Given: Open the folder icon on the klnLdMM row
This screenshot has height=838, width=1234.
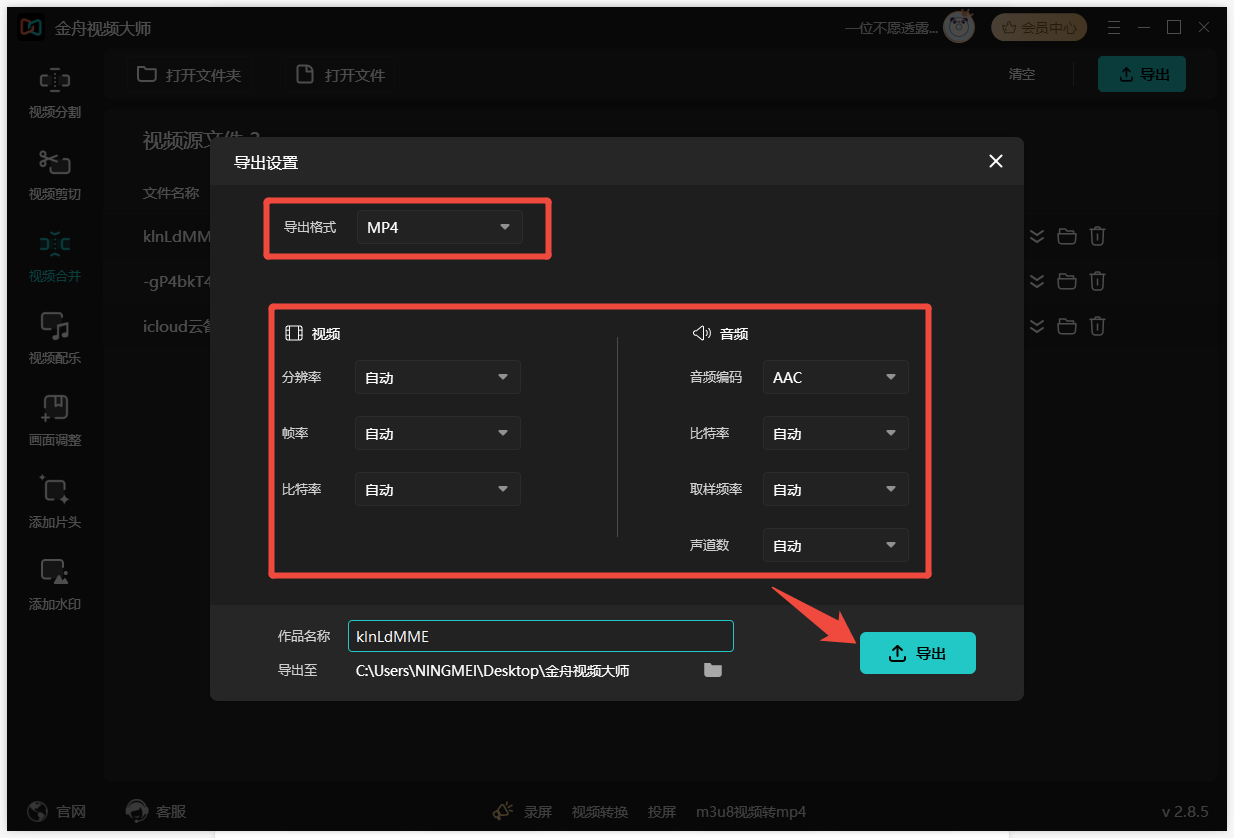Looking at the screenshot, I should pos(1067,237).
